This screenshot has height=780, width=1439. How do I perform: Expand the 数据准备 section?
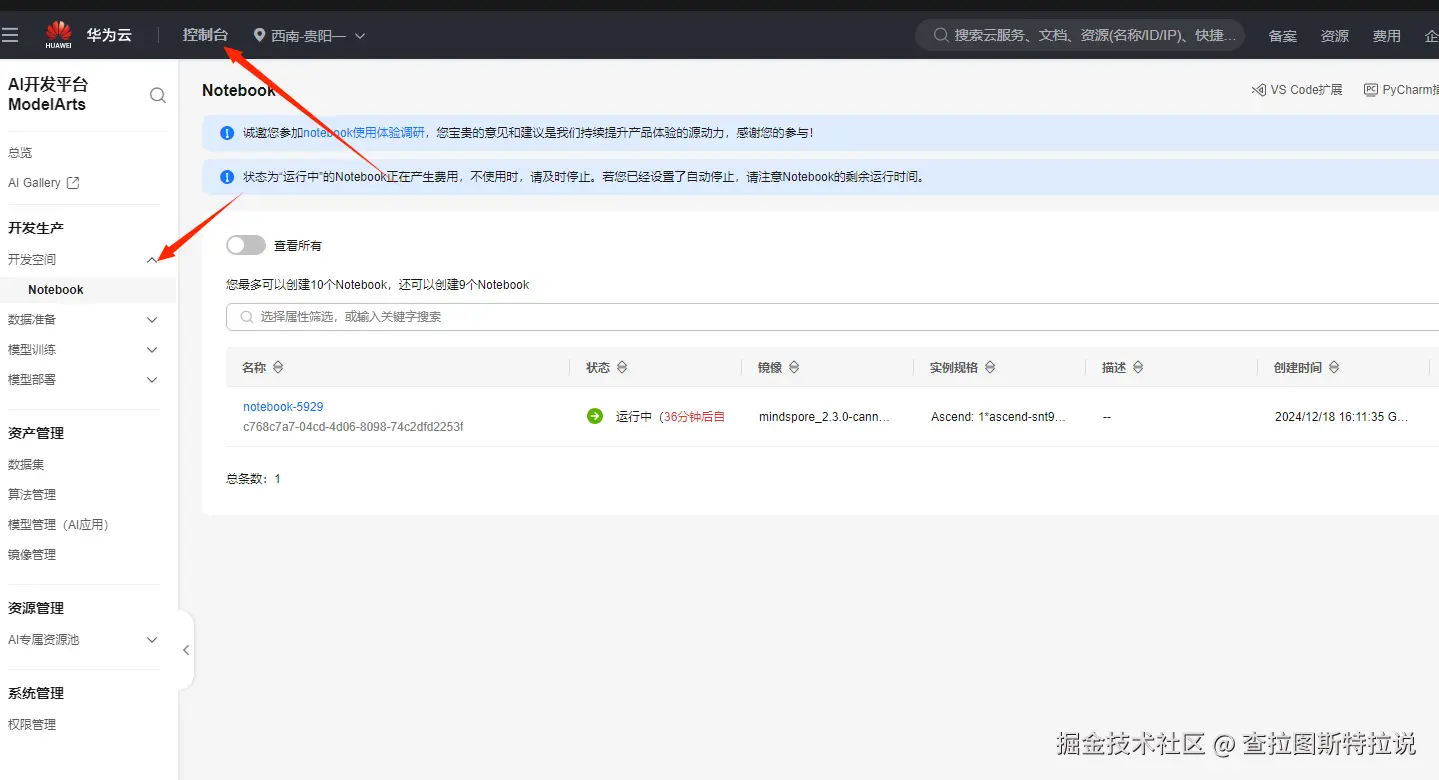pyautogui.click(x=152, y=320)
